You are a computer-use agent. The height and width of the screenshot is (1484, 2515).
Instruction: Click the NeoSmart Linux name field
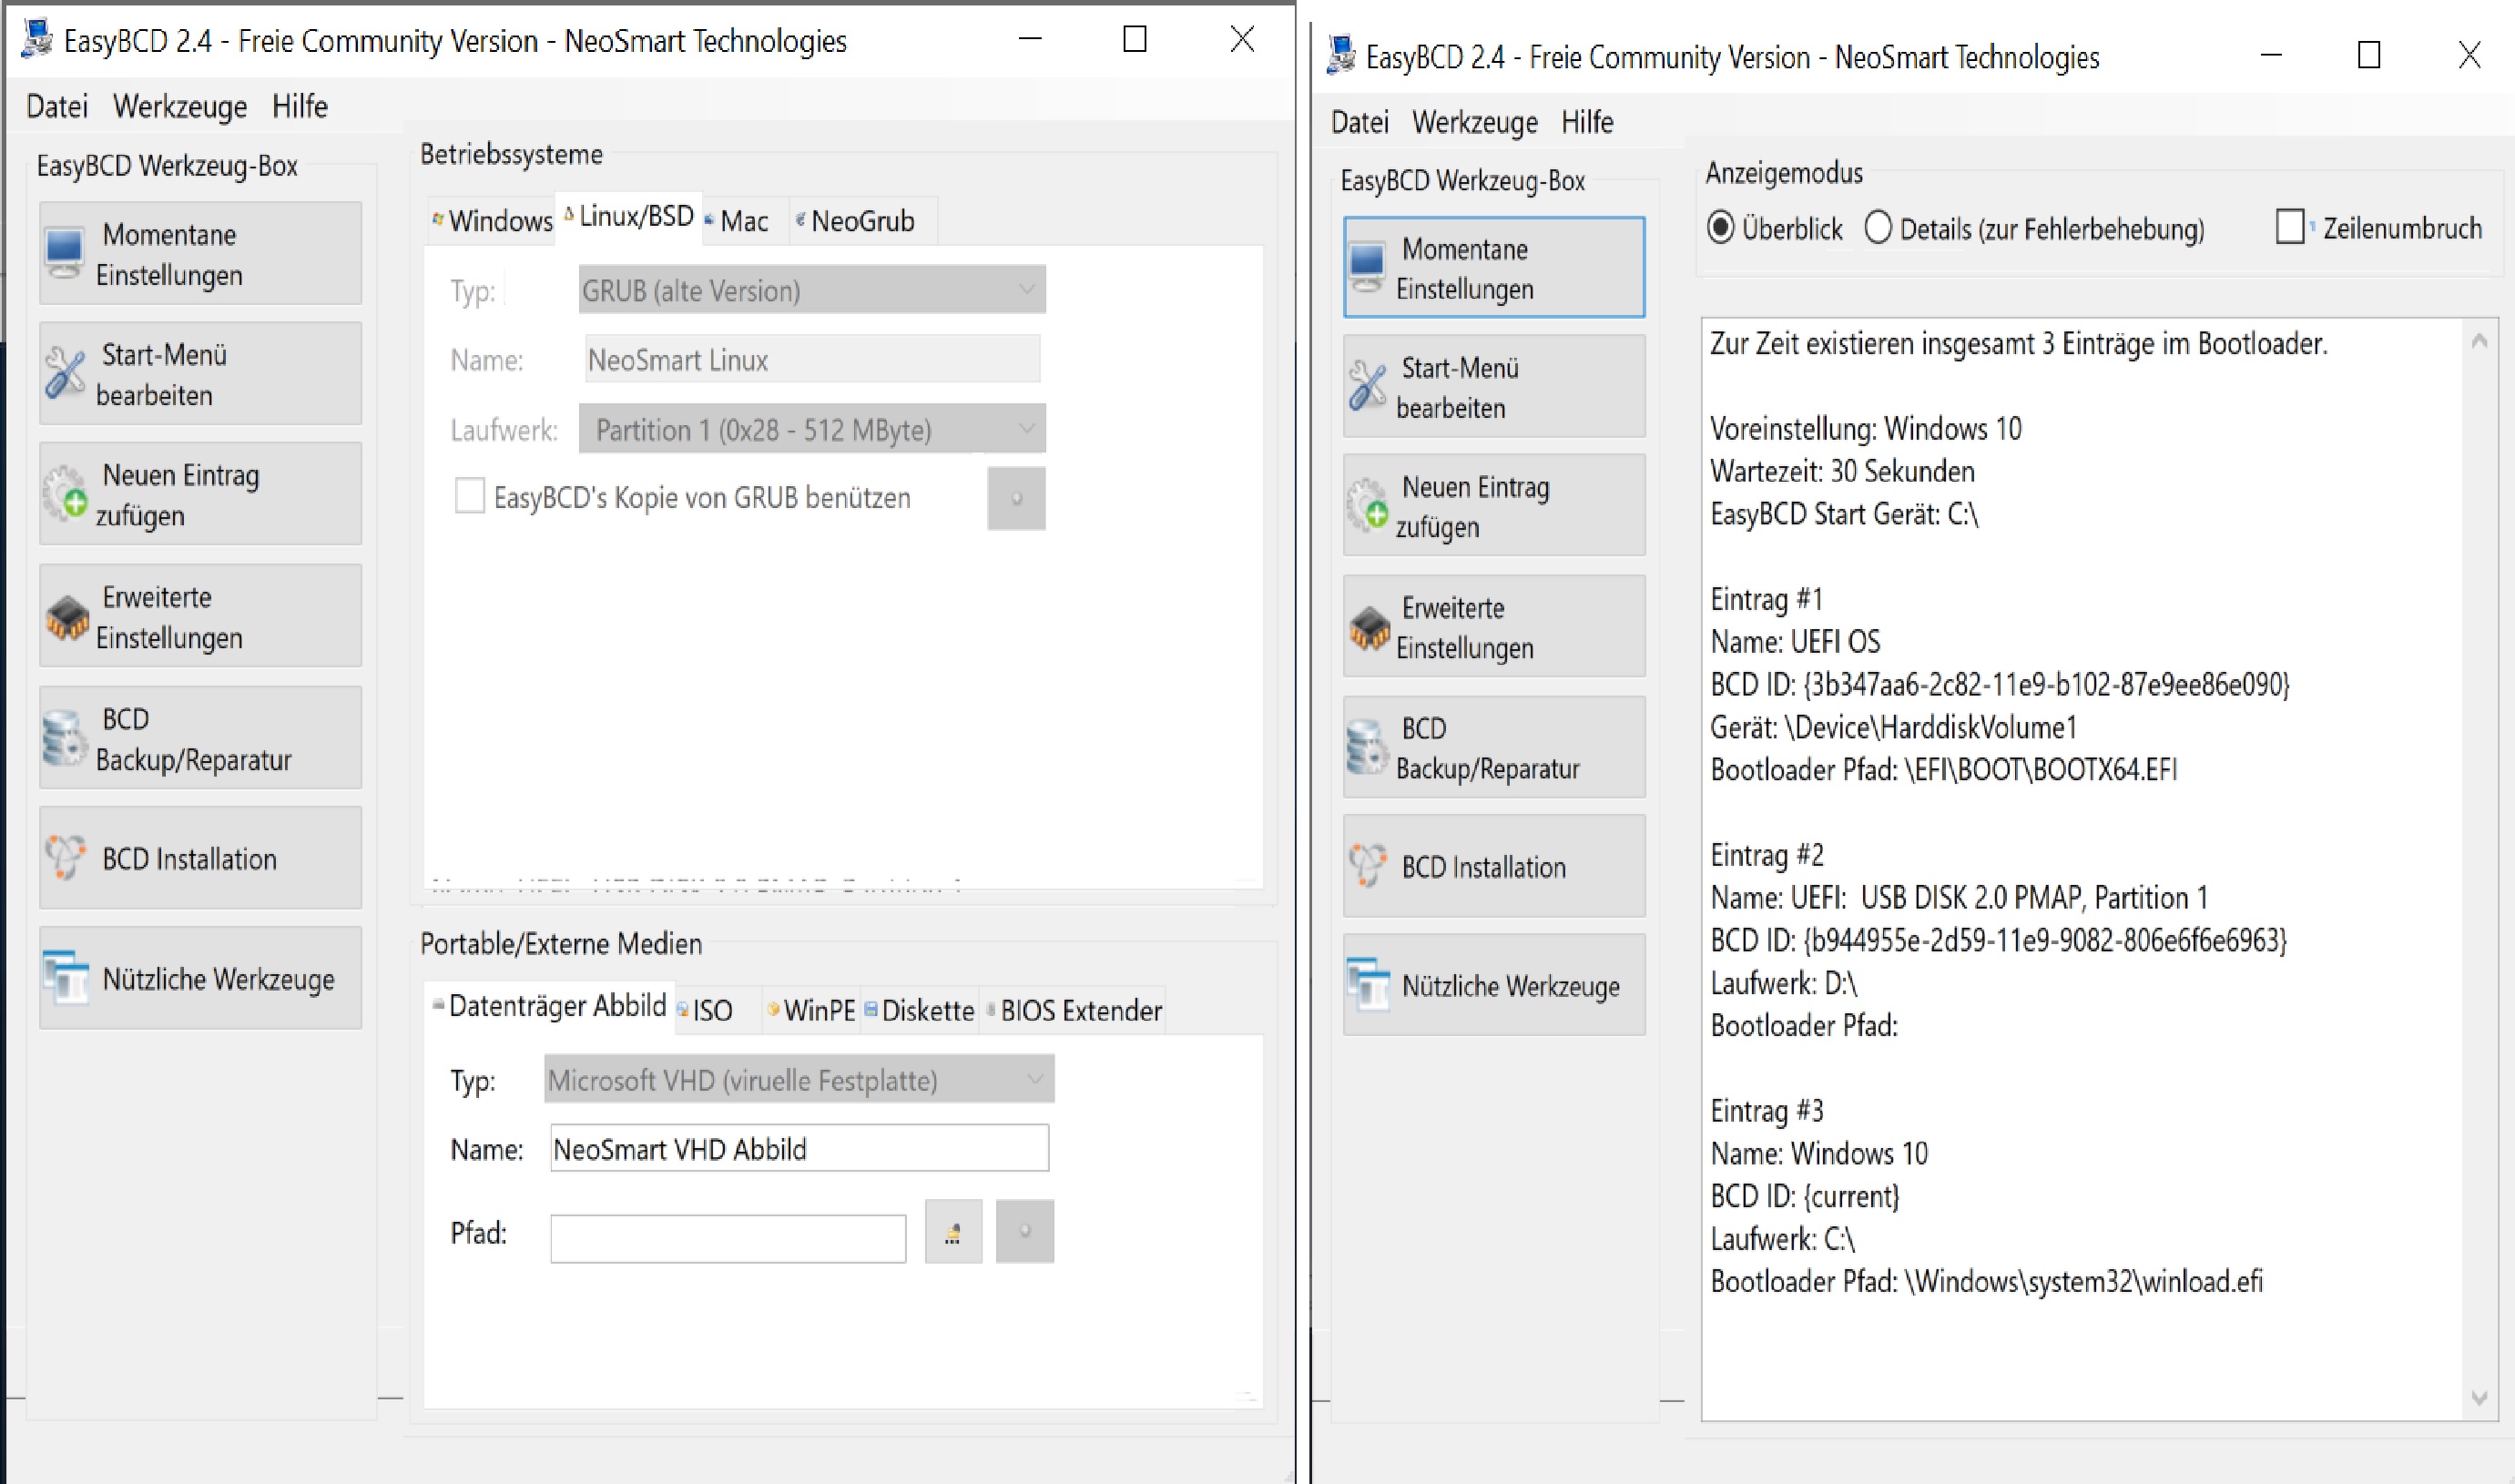[x=812, y=359]
